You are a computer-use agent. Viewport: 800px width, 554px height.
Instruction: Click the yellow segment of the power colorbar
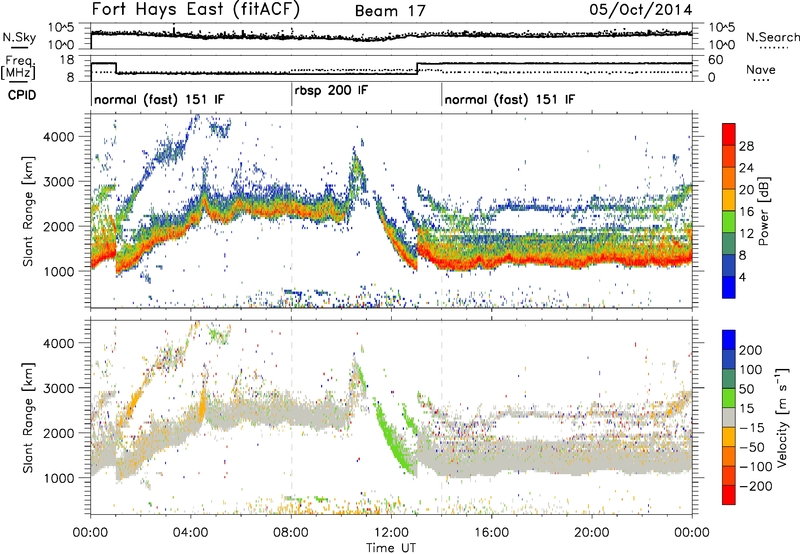pyautogui.click(x=729, y=200)
